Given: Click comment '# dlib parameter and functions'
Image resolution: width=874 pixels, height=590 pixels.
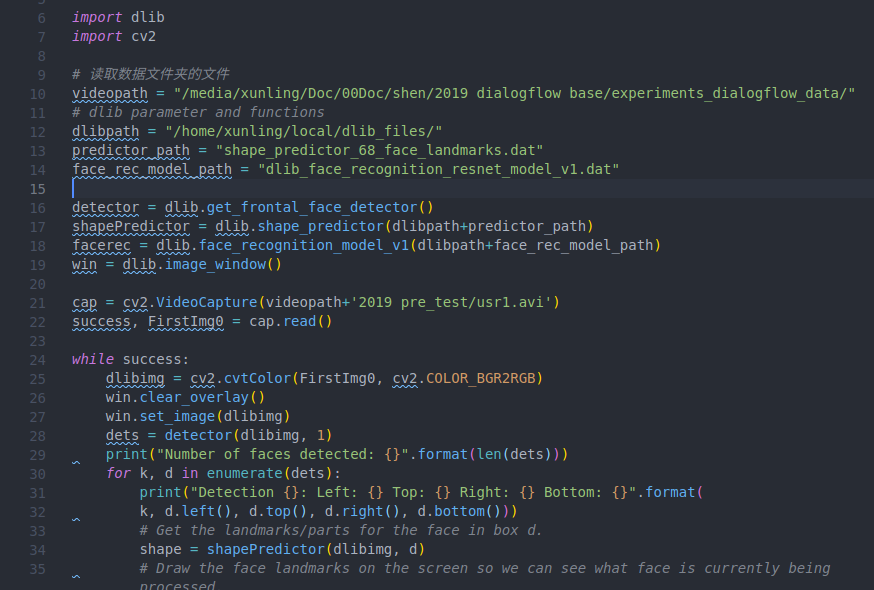Looking at the screenshot, I should (198, 112).
